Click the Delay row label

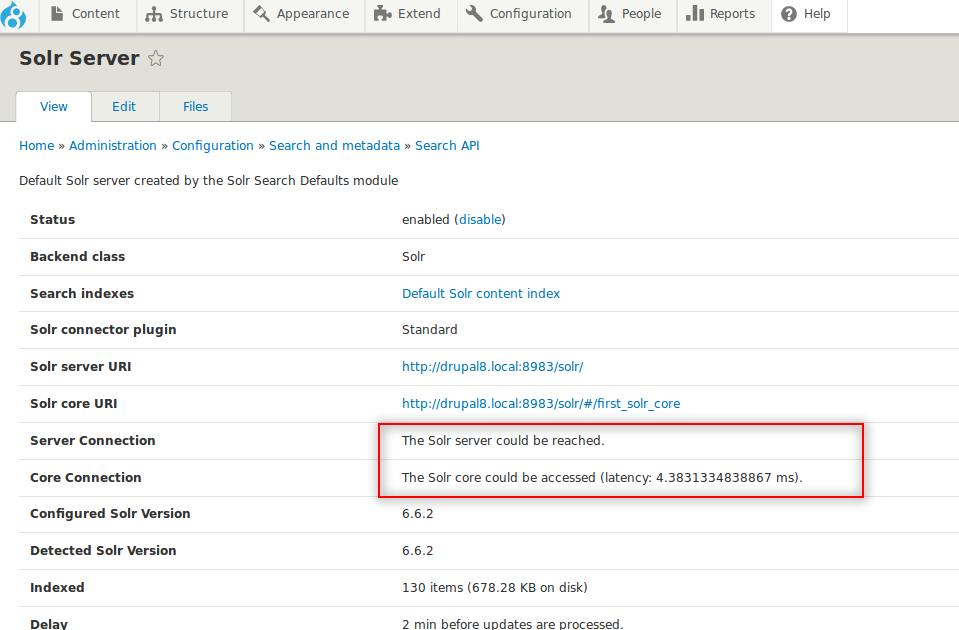click(x=49, y=623)
